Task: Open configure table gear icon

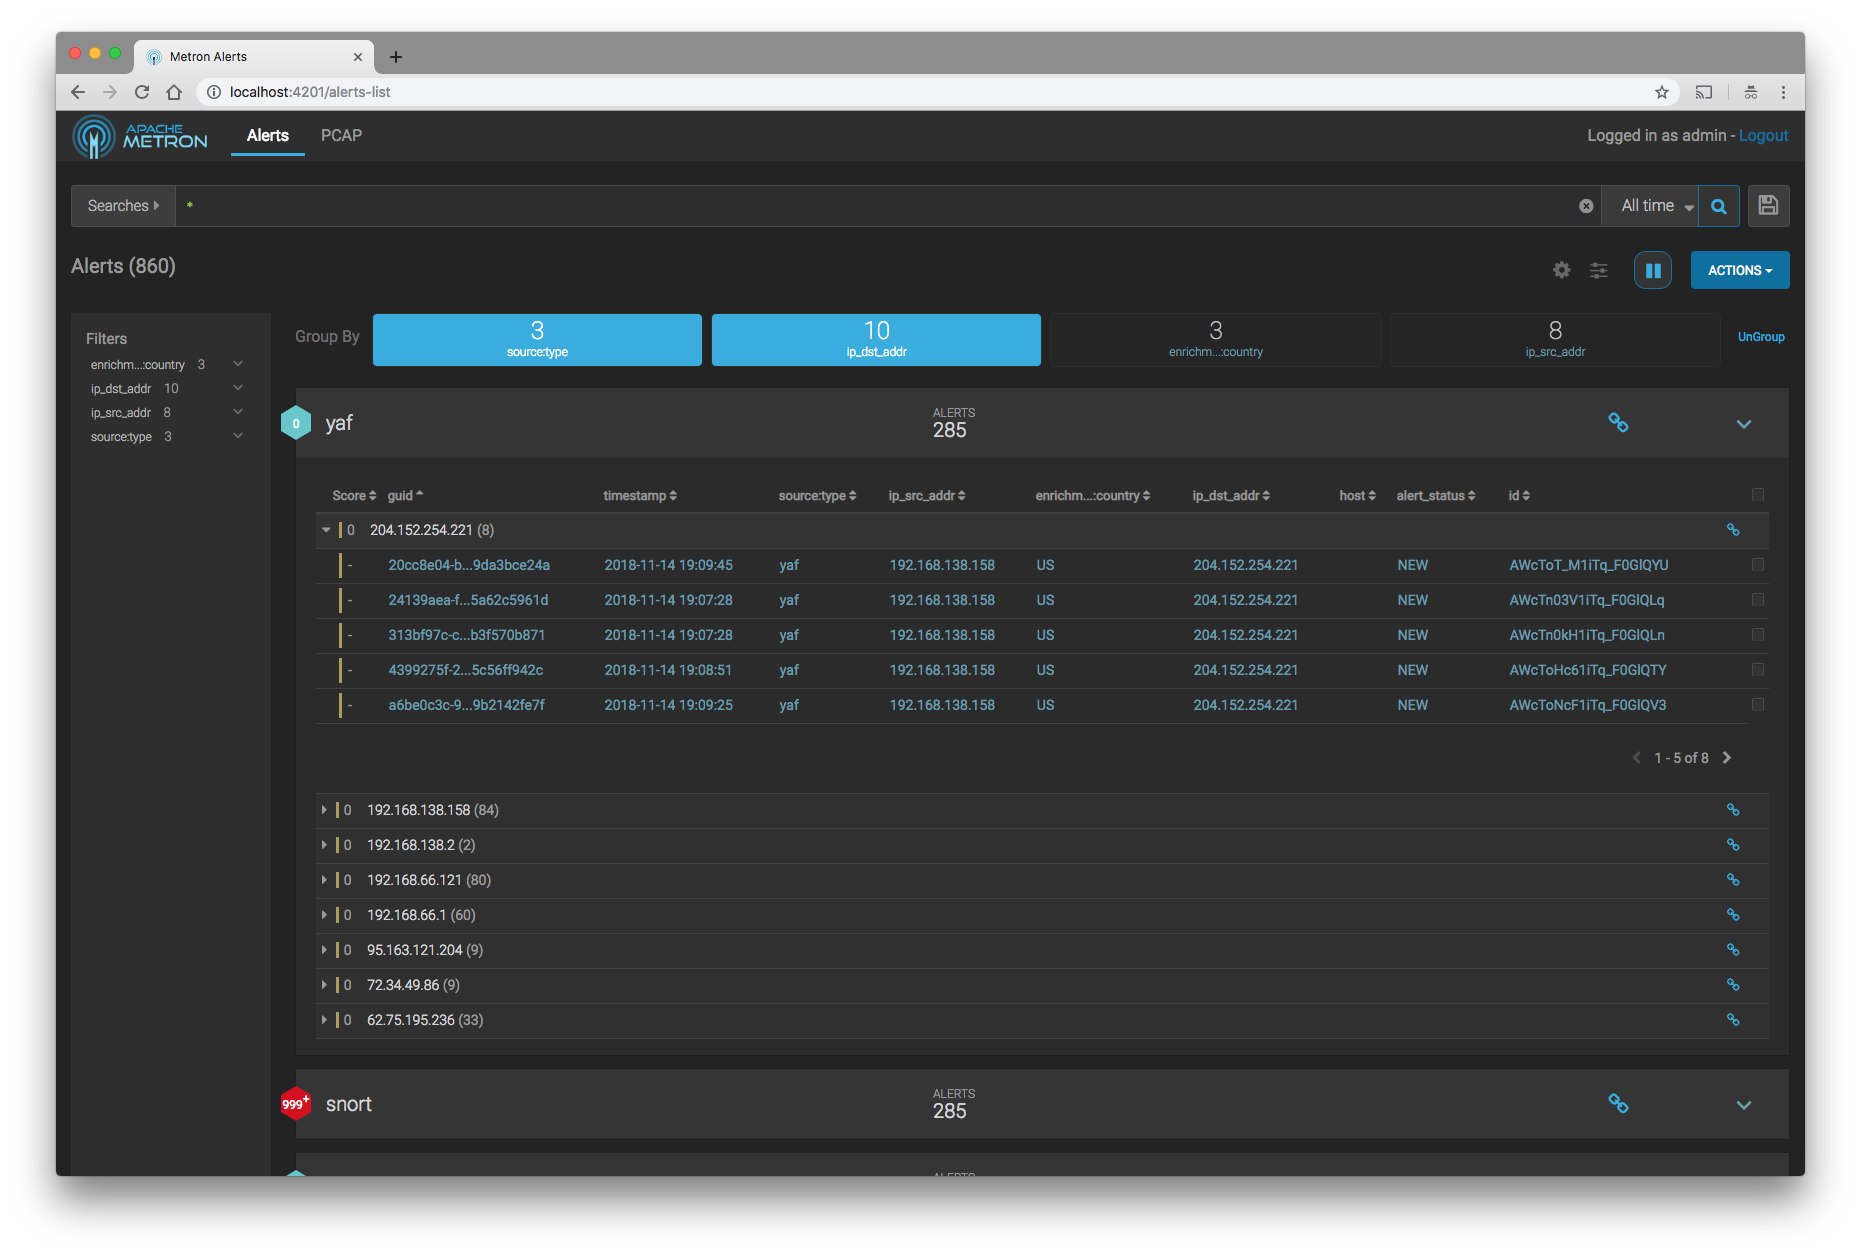Action: click(1561, 270)
